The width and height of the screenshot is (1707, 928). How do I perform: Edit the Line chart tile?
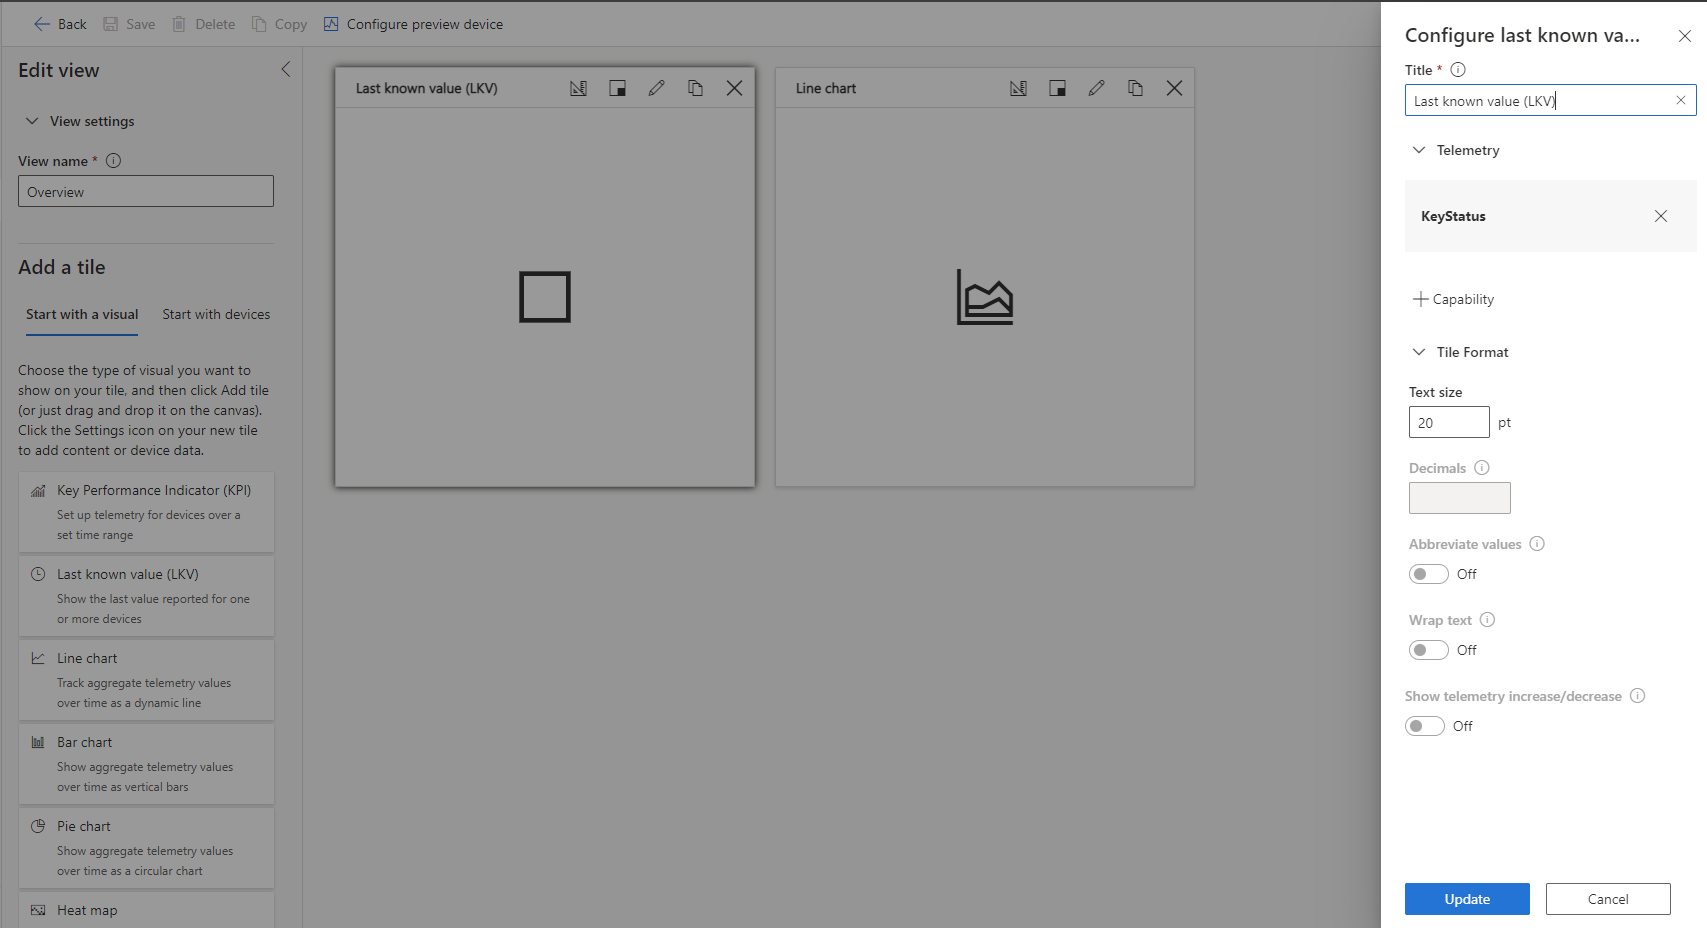pyautogui.click(x=1096, y=88)
